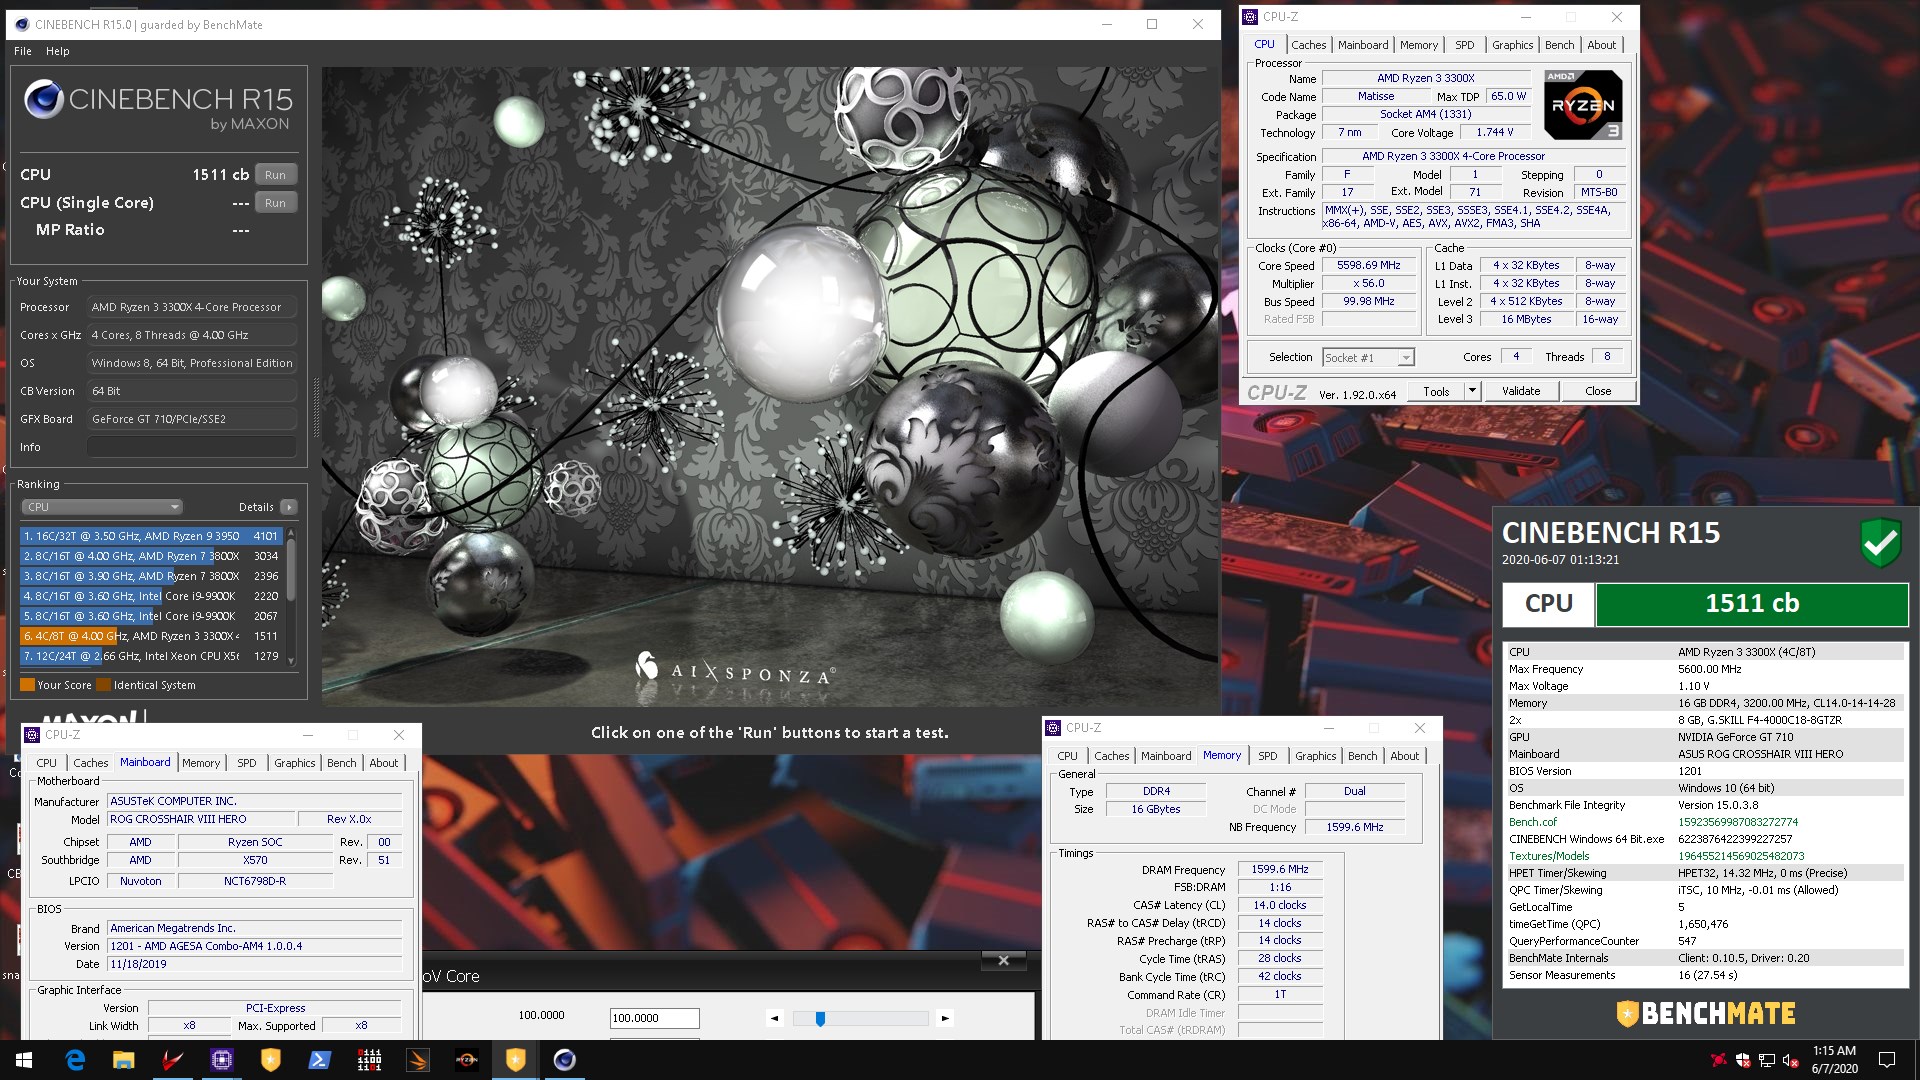Click the orange Your Score legend swatch
Image resolution: width=1920 pixels, height=1080 pixels.
point(28,685)
